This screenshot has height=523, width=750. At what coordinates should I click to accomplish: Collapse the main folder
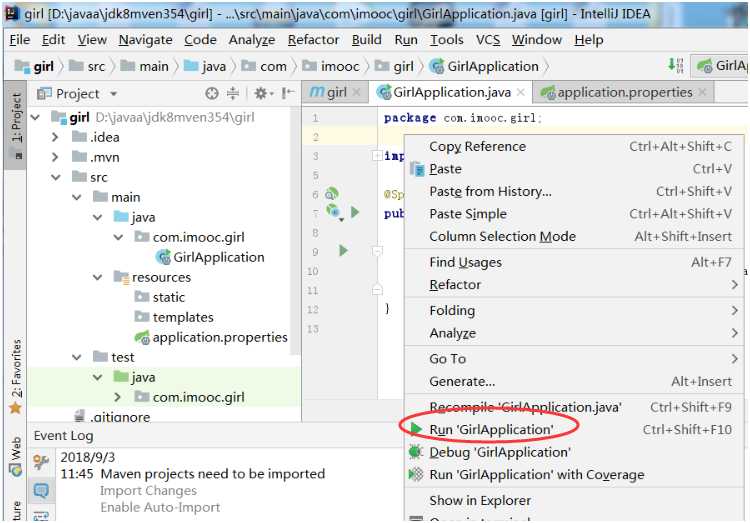coord(77,197)
